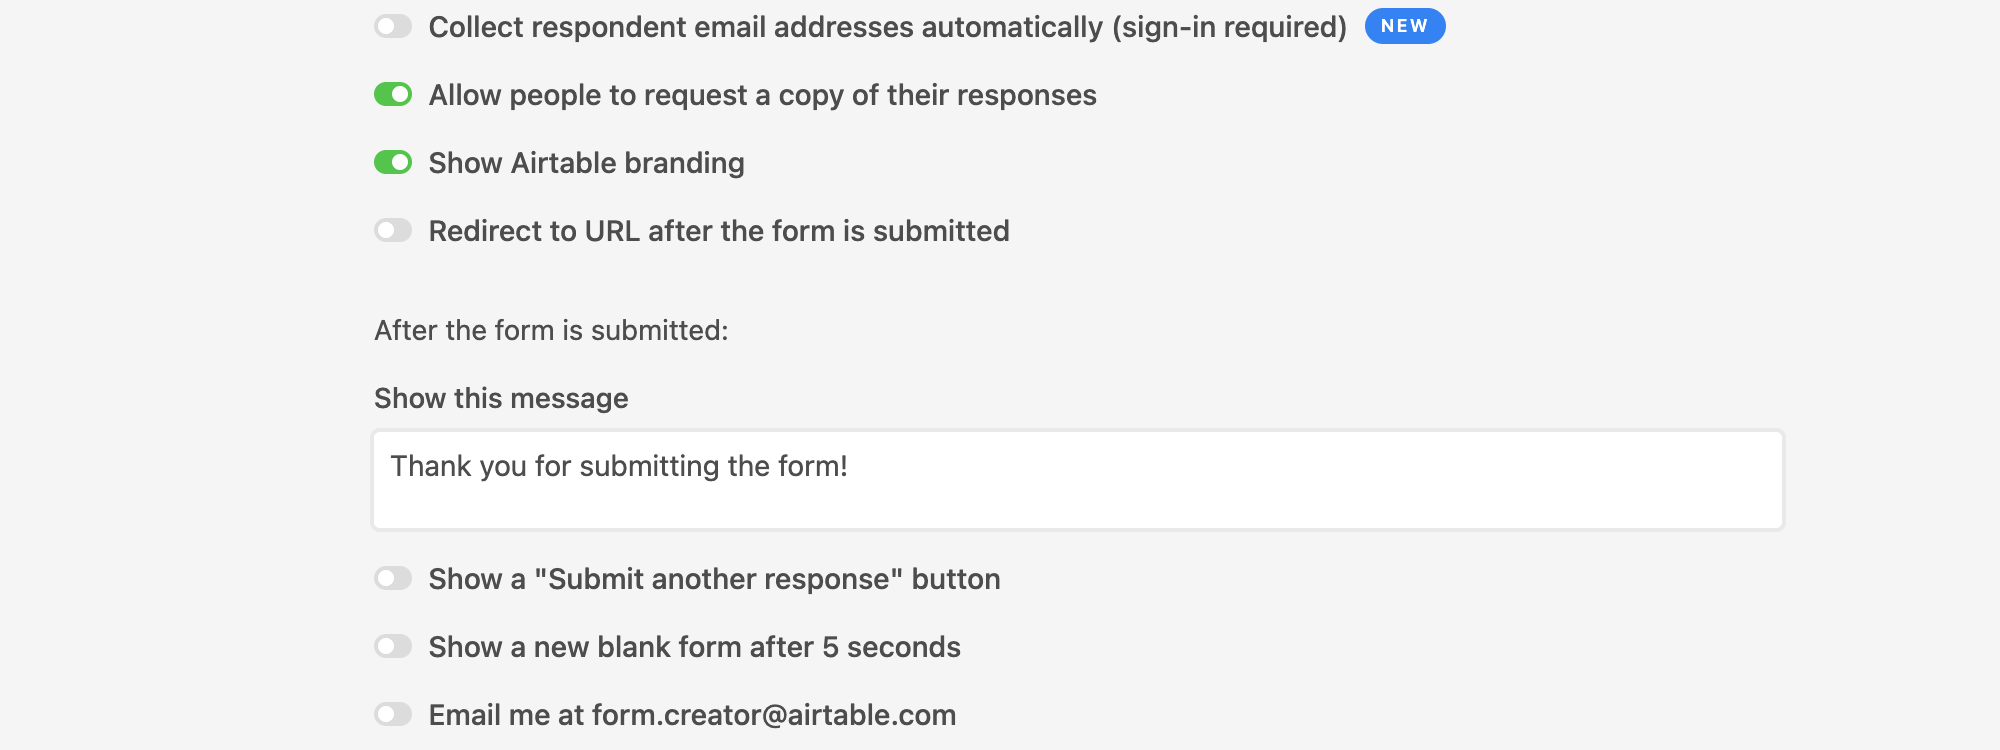Click the blue NEW badge
This screenshot has height=750, width=2000.
(1405, 26)
